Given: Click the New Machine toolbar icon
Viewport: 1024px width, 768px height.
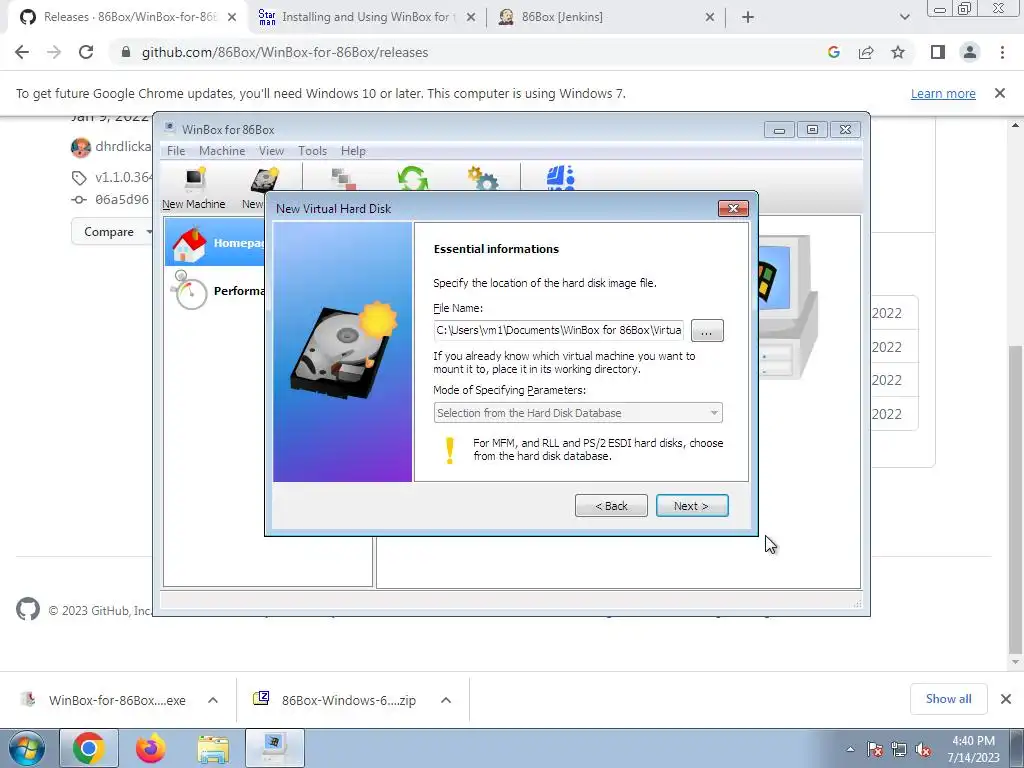Looking at the screenshot, I should (194, 187).
